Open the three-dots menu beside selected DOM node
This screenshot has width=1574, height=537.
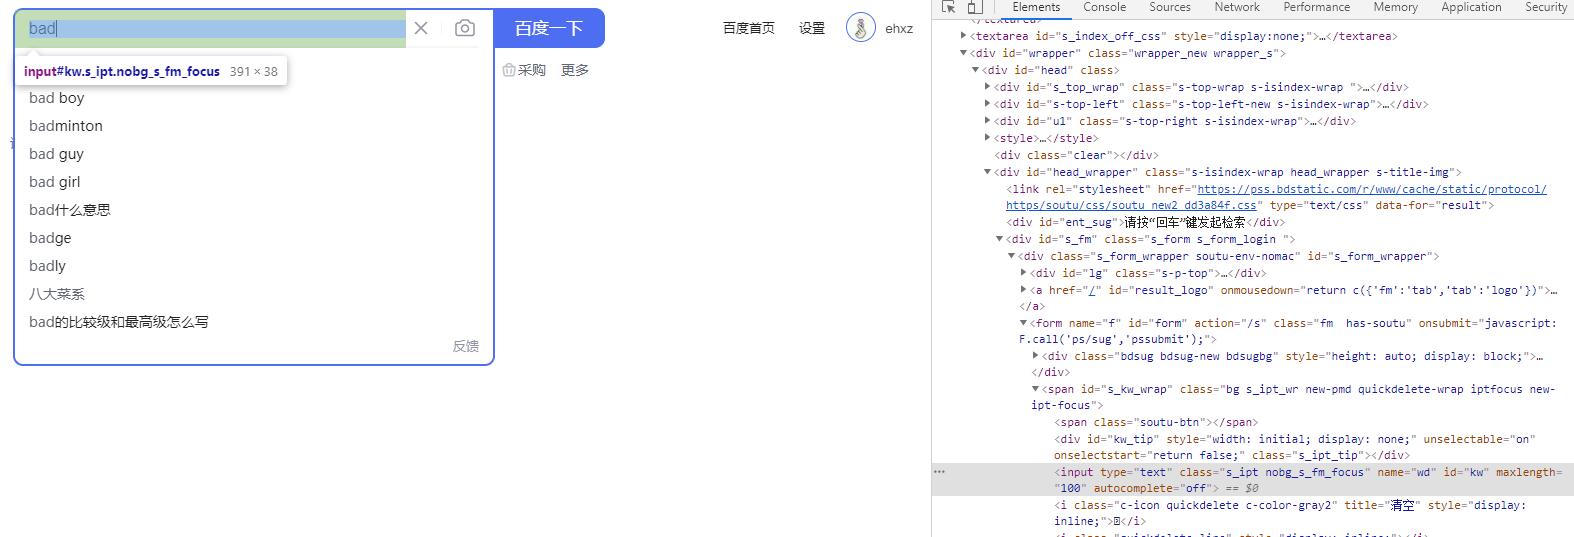coord(939,472)
